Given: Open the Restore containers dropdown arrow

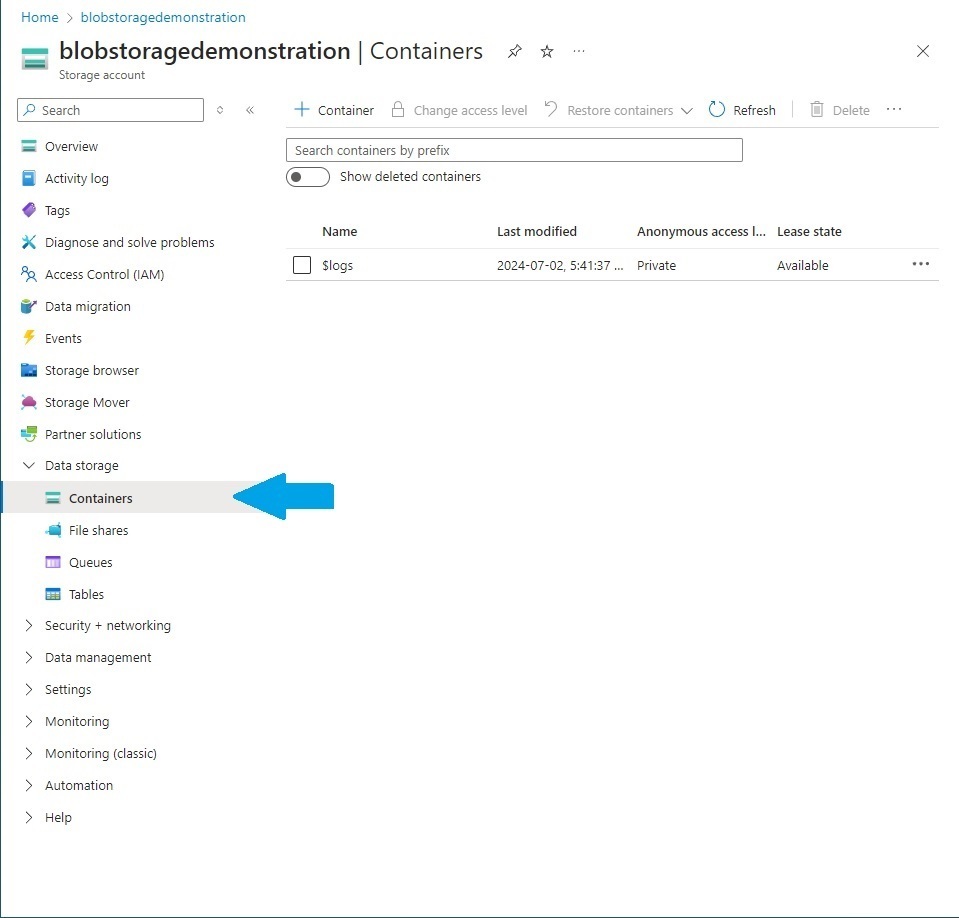Looking at the screenshot, I should pyautogui.click(x=687, y=111).
